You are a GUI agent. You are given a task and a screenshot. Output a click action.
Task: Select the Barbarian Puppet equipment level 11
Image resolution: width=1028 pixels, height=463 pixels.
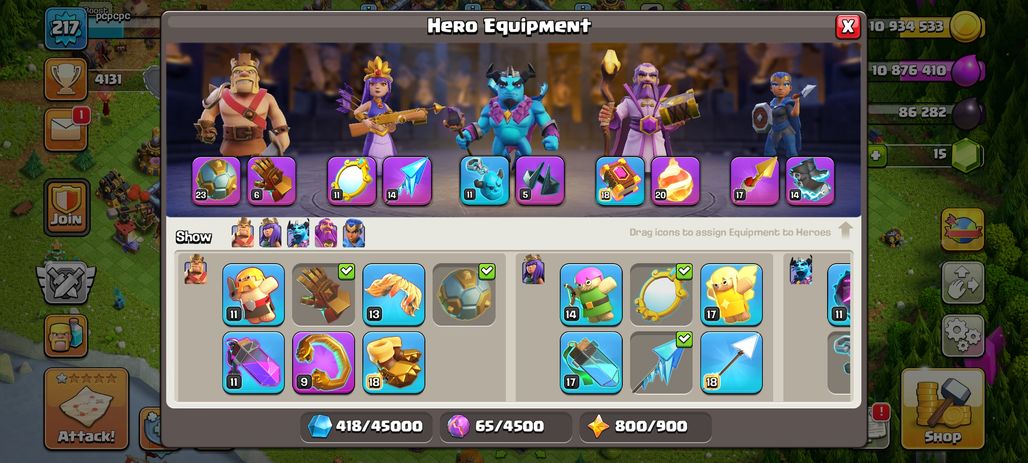coord(253,294)
